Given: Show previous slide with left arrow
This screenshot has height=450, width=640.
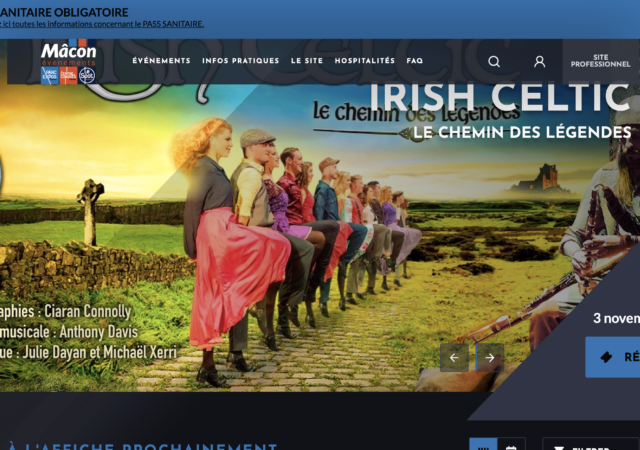Looking at the screenshot, I should 454,358.
